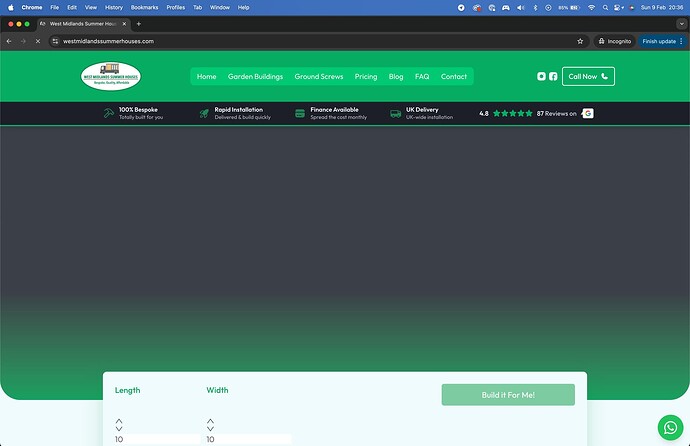Open a new tab with plus icon

tap(139, 24)
